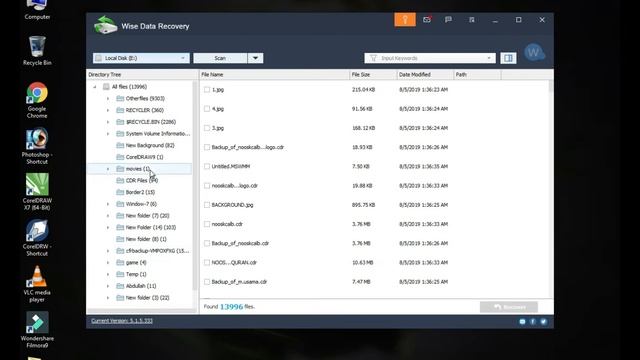Image resolution: width=640 pixels, height=360 pixels.
Task: Toggle the preview panel layout icon
Action: click(x=508, y=58)
